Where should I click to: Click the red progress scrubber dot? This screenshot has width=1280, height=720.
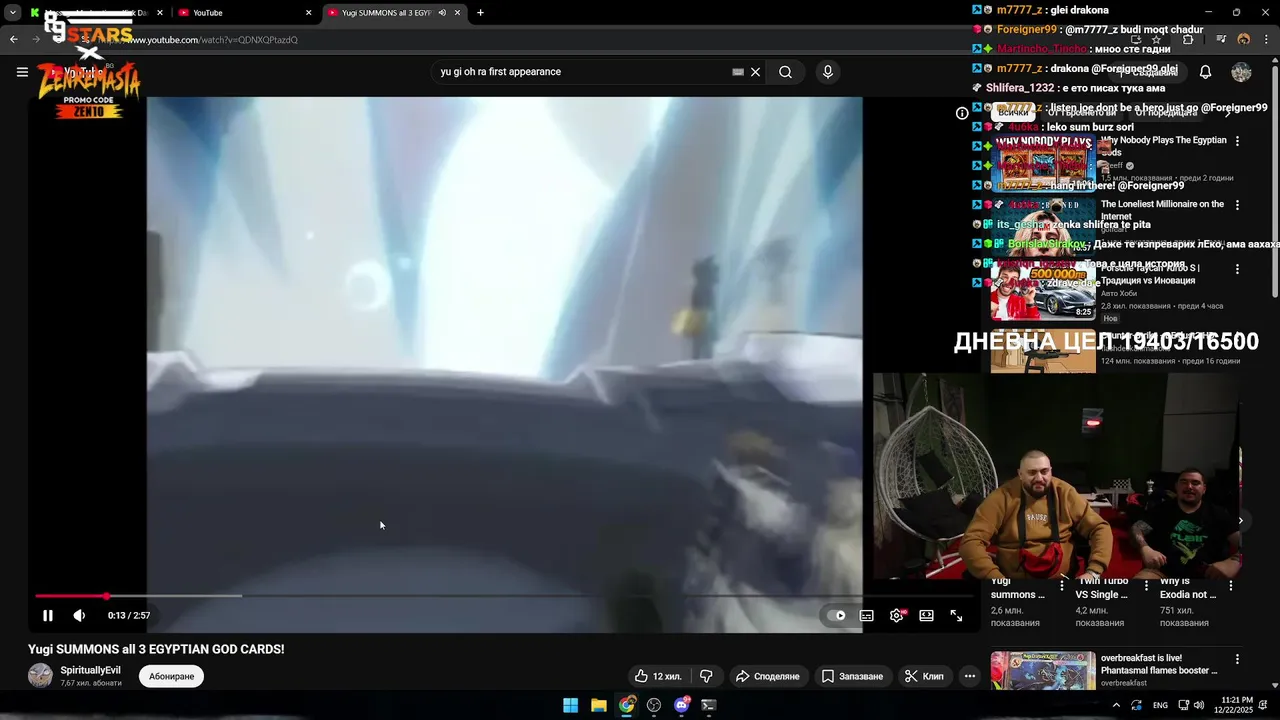[x=106, y=596]
